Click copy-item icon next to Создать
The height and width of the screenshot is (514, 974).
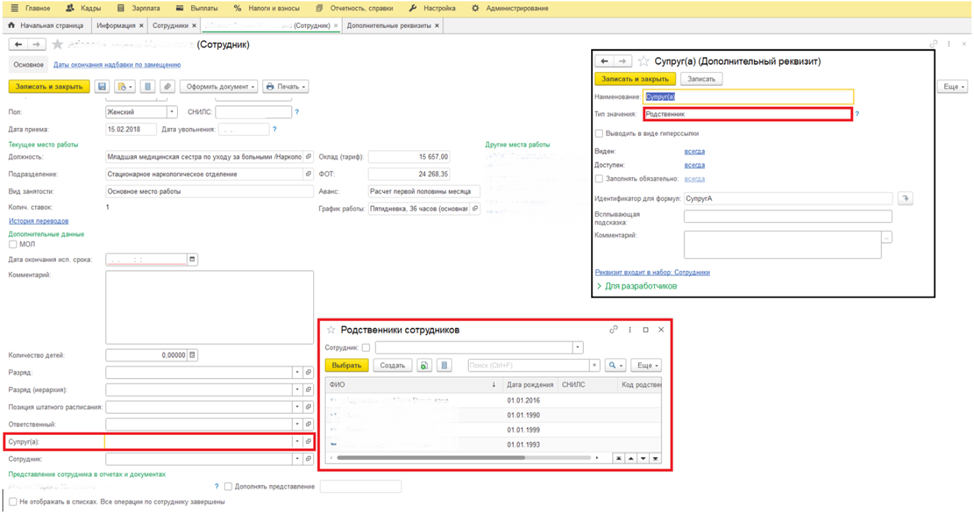424,365
